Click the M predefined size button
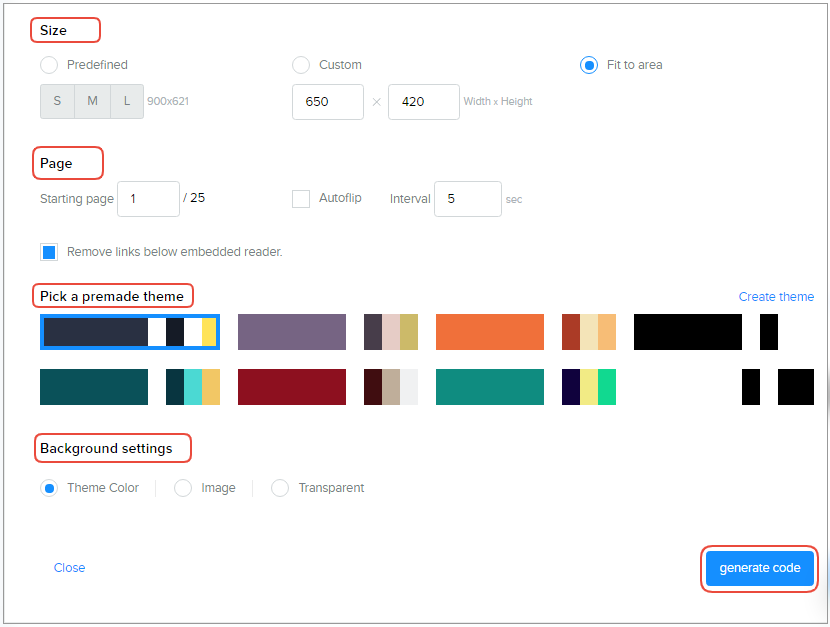The image size is (830, 627). [92, 101]
